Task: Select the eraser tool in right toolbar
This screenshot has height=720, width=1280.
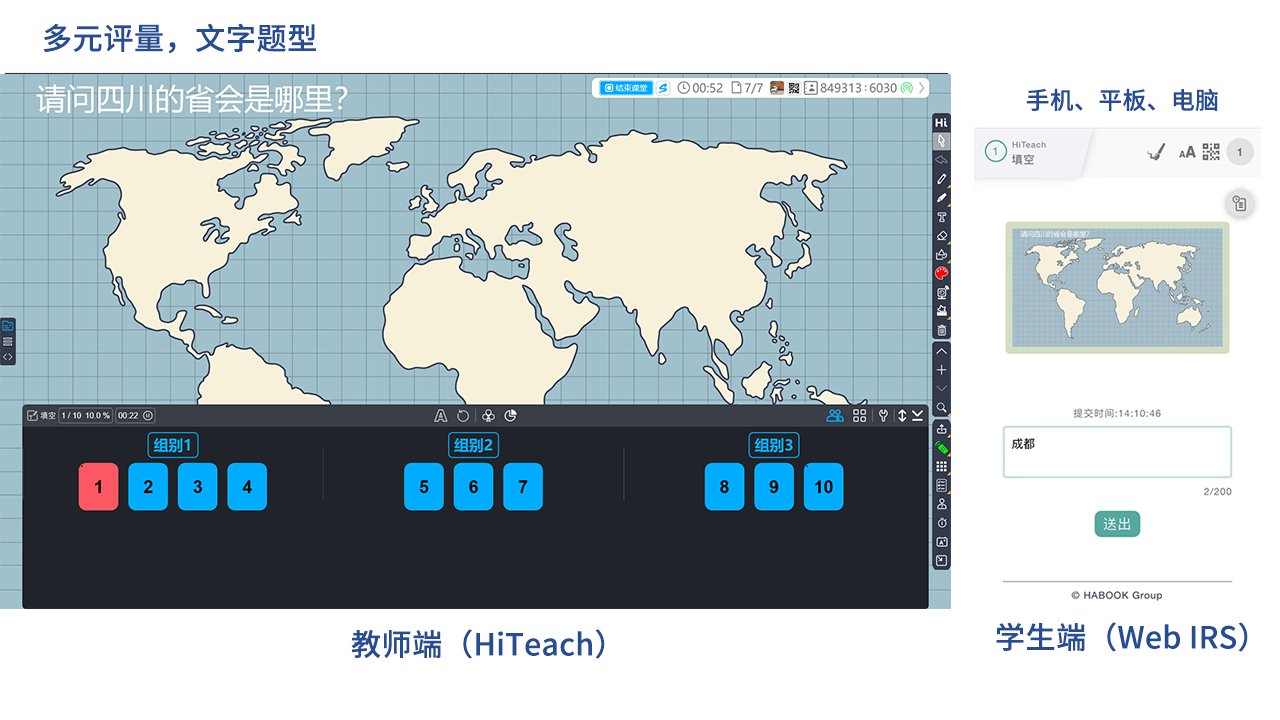Action: pos(941,236)
